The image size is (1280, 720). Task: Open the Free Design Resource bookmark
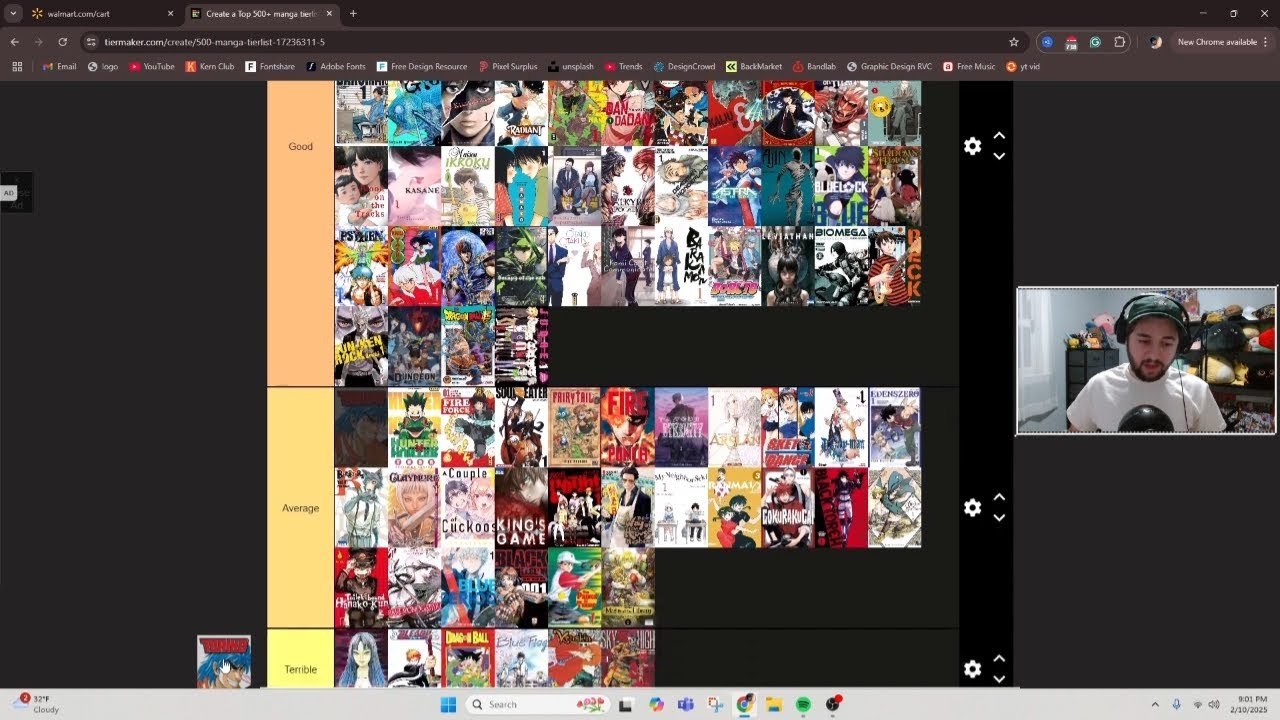click(422, 66)
